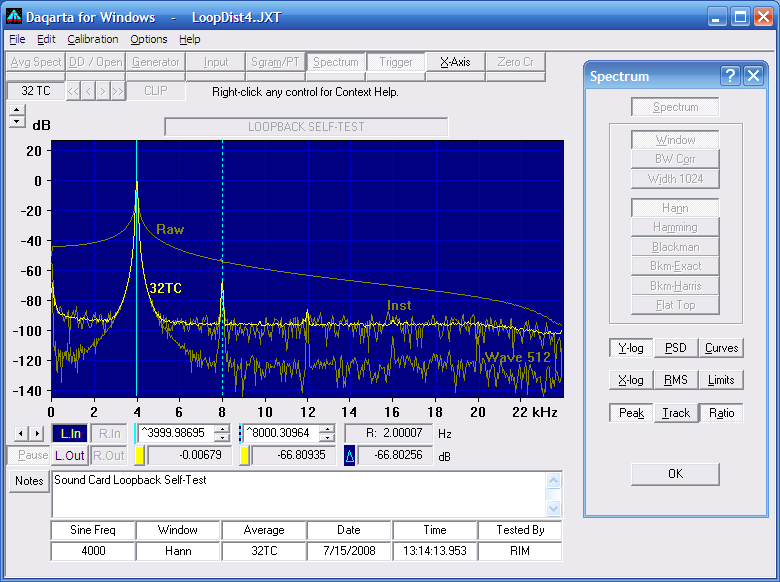This screenshot has width=780, height=582.
Task: Click the Spectrum toolbar button
Action: coord(336,62)
